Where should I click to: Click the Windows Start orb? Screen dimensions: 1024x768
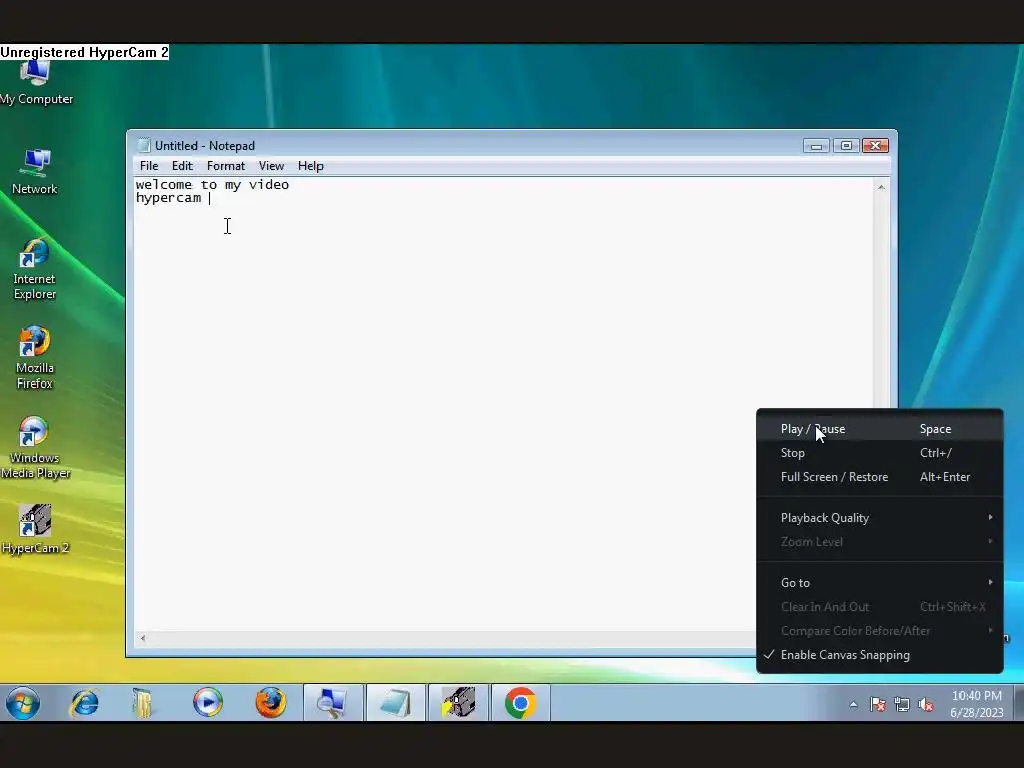point(23,703)
